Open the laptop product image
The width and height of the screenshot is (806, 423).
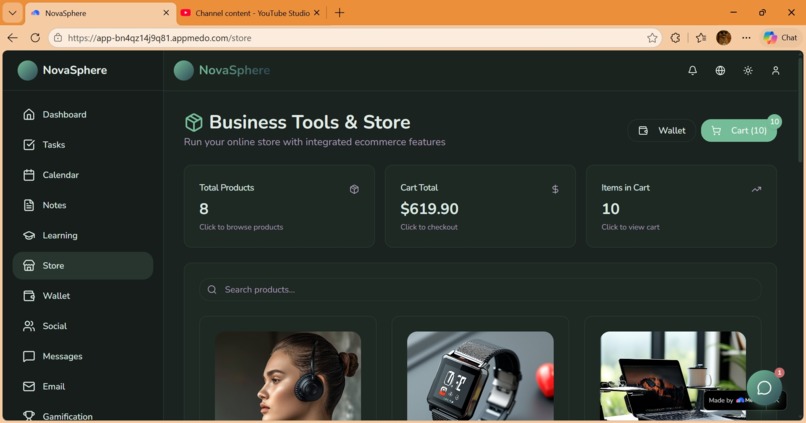point(673,376)
